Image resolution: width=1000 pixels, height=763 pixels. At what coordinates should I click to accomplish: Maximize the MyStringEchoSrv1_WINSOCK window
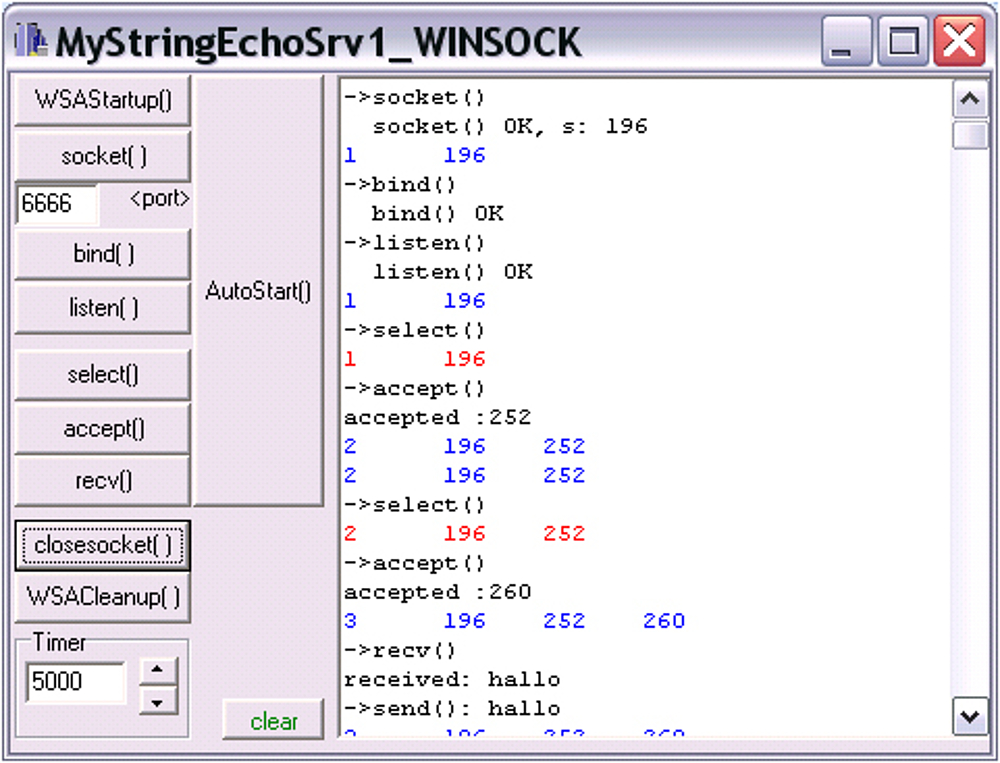click(902, 41)
